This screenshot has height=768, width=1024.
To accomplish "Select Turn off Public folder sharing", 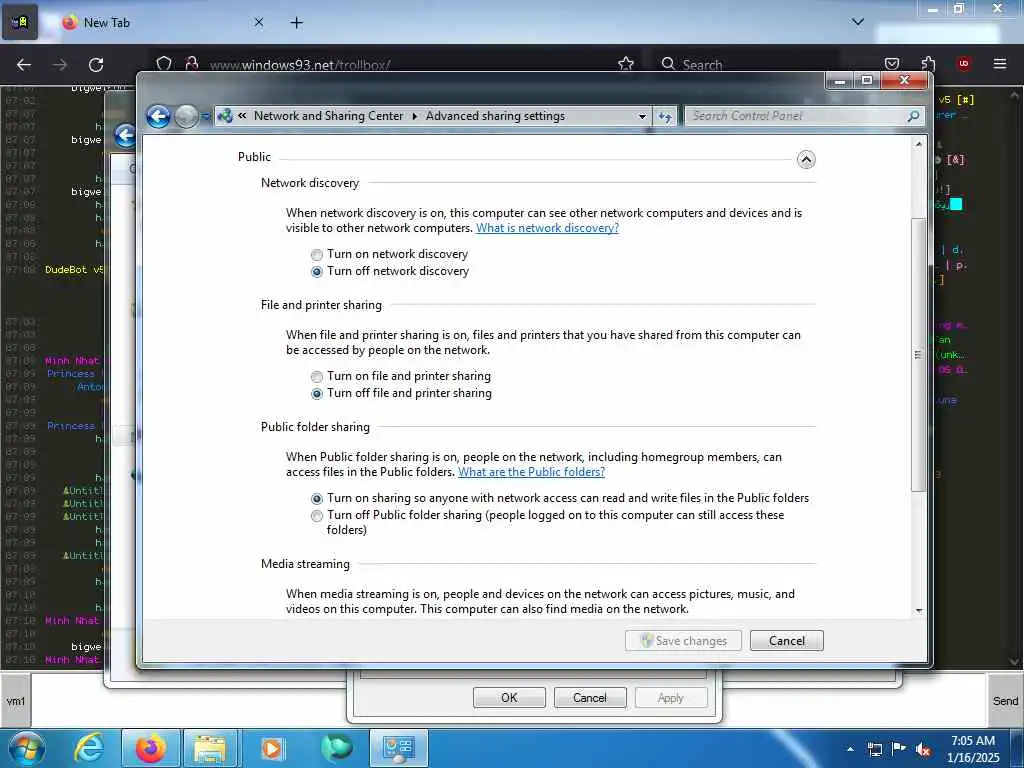I will (317, 516).
